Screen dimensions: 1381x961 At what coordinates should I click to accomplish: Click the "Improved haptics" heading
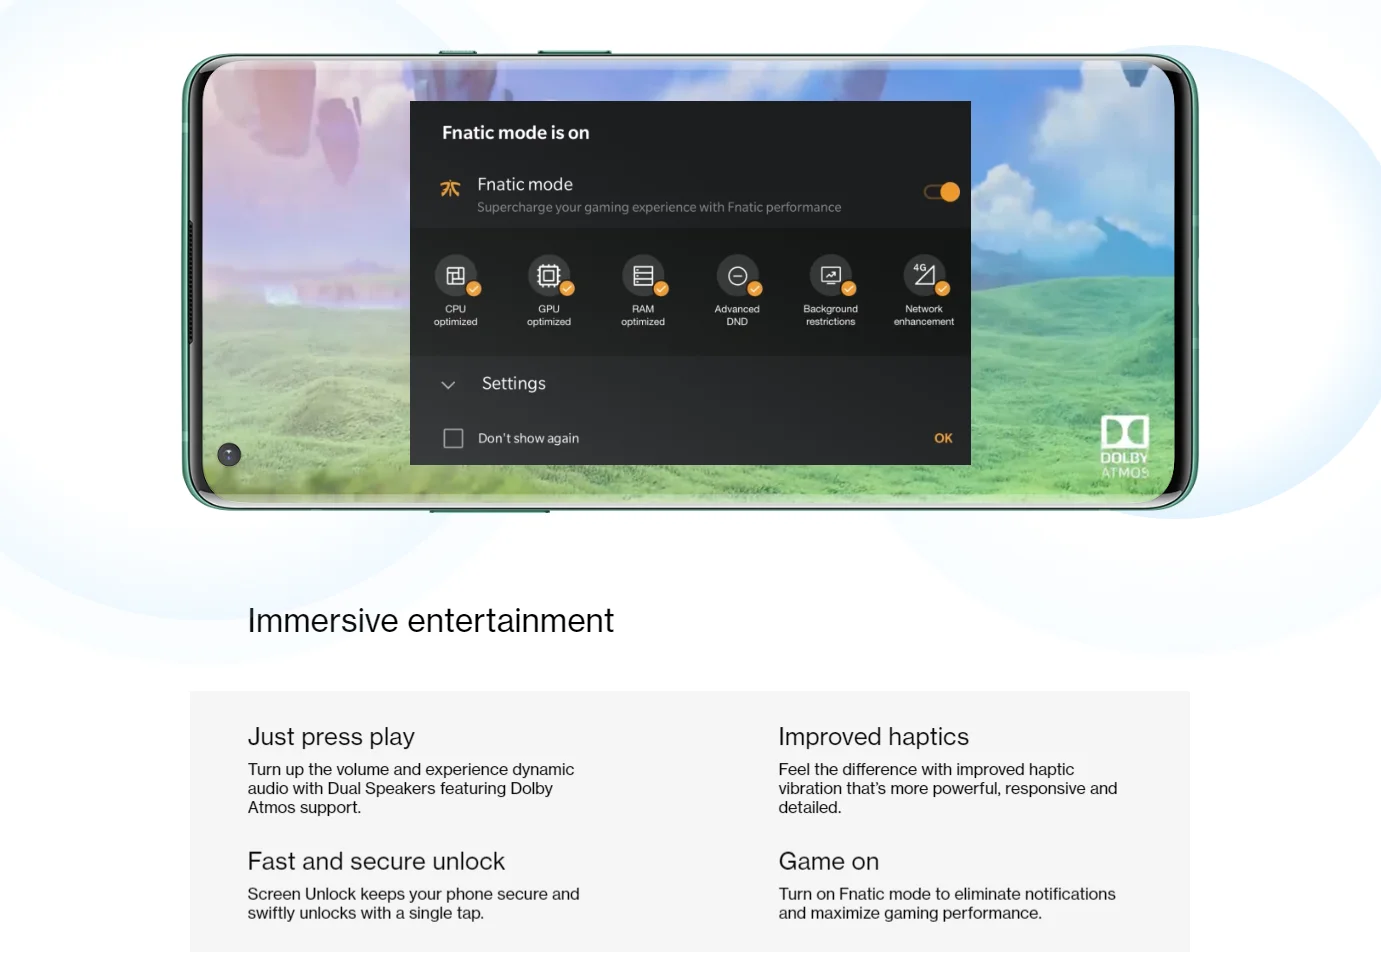pyautogui.click(x=874, y=737)
